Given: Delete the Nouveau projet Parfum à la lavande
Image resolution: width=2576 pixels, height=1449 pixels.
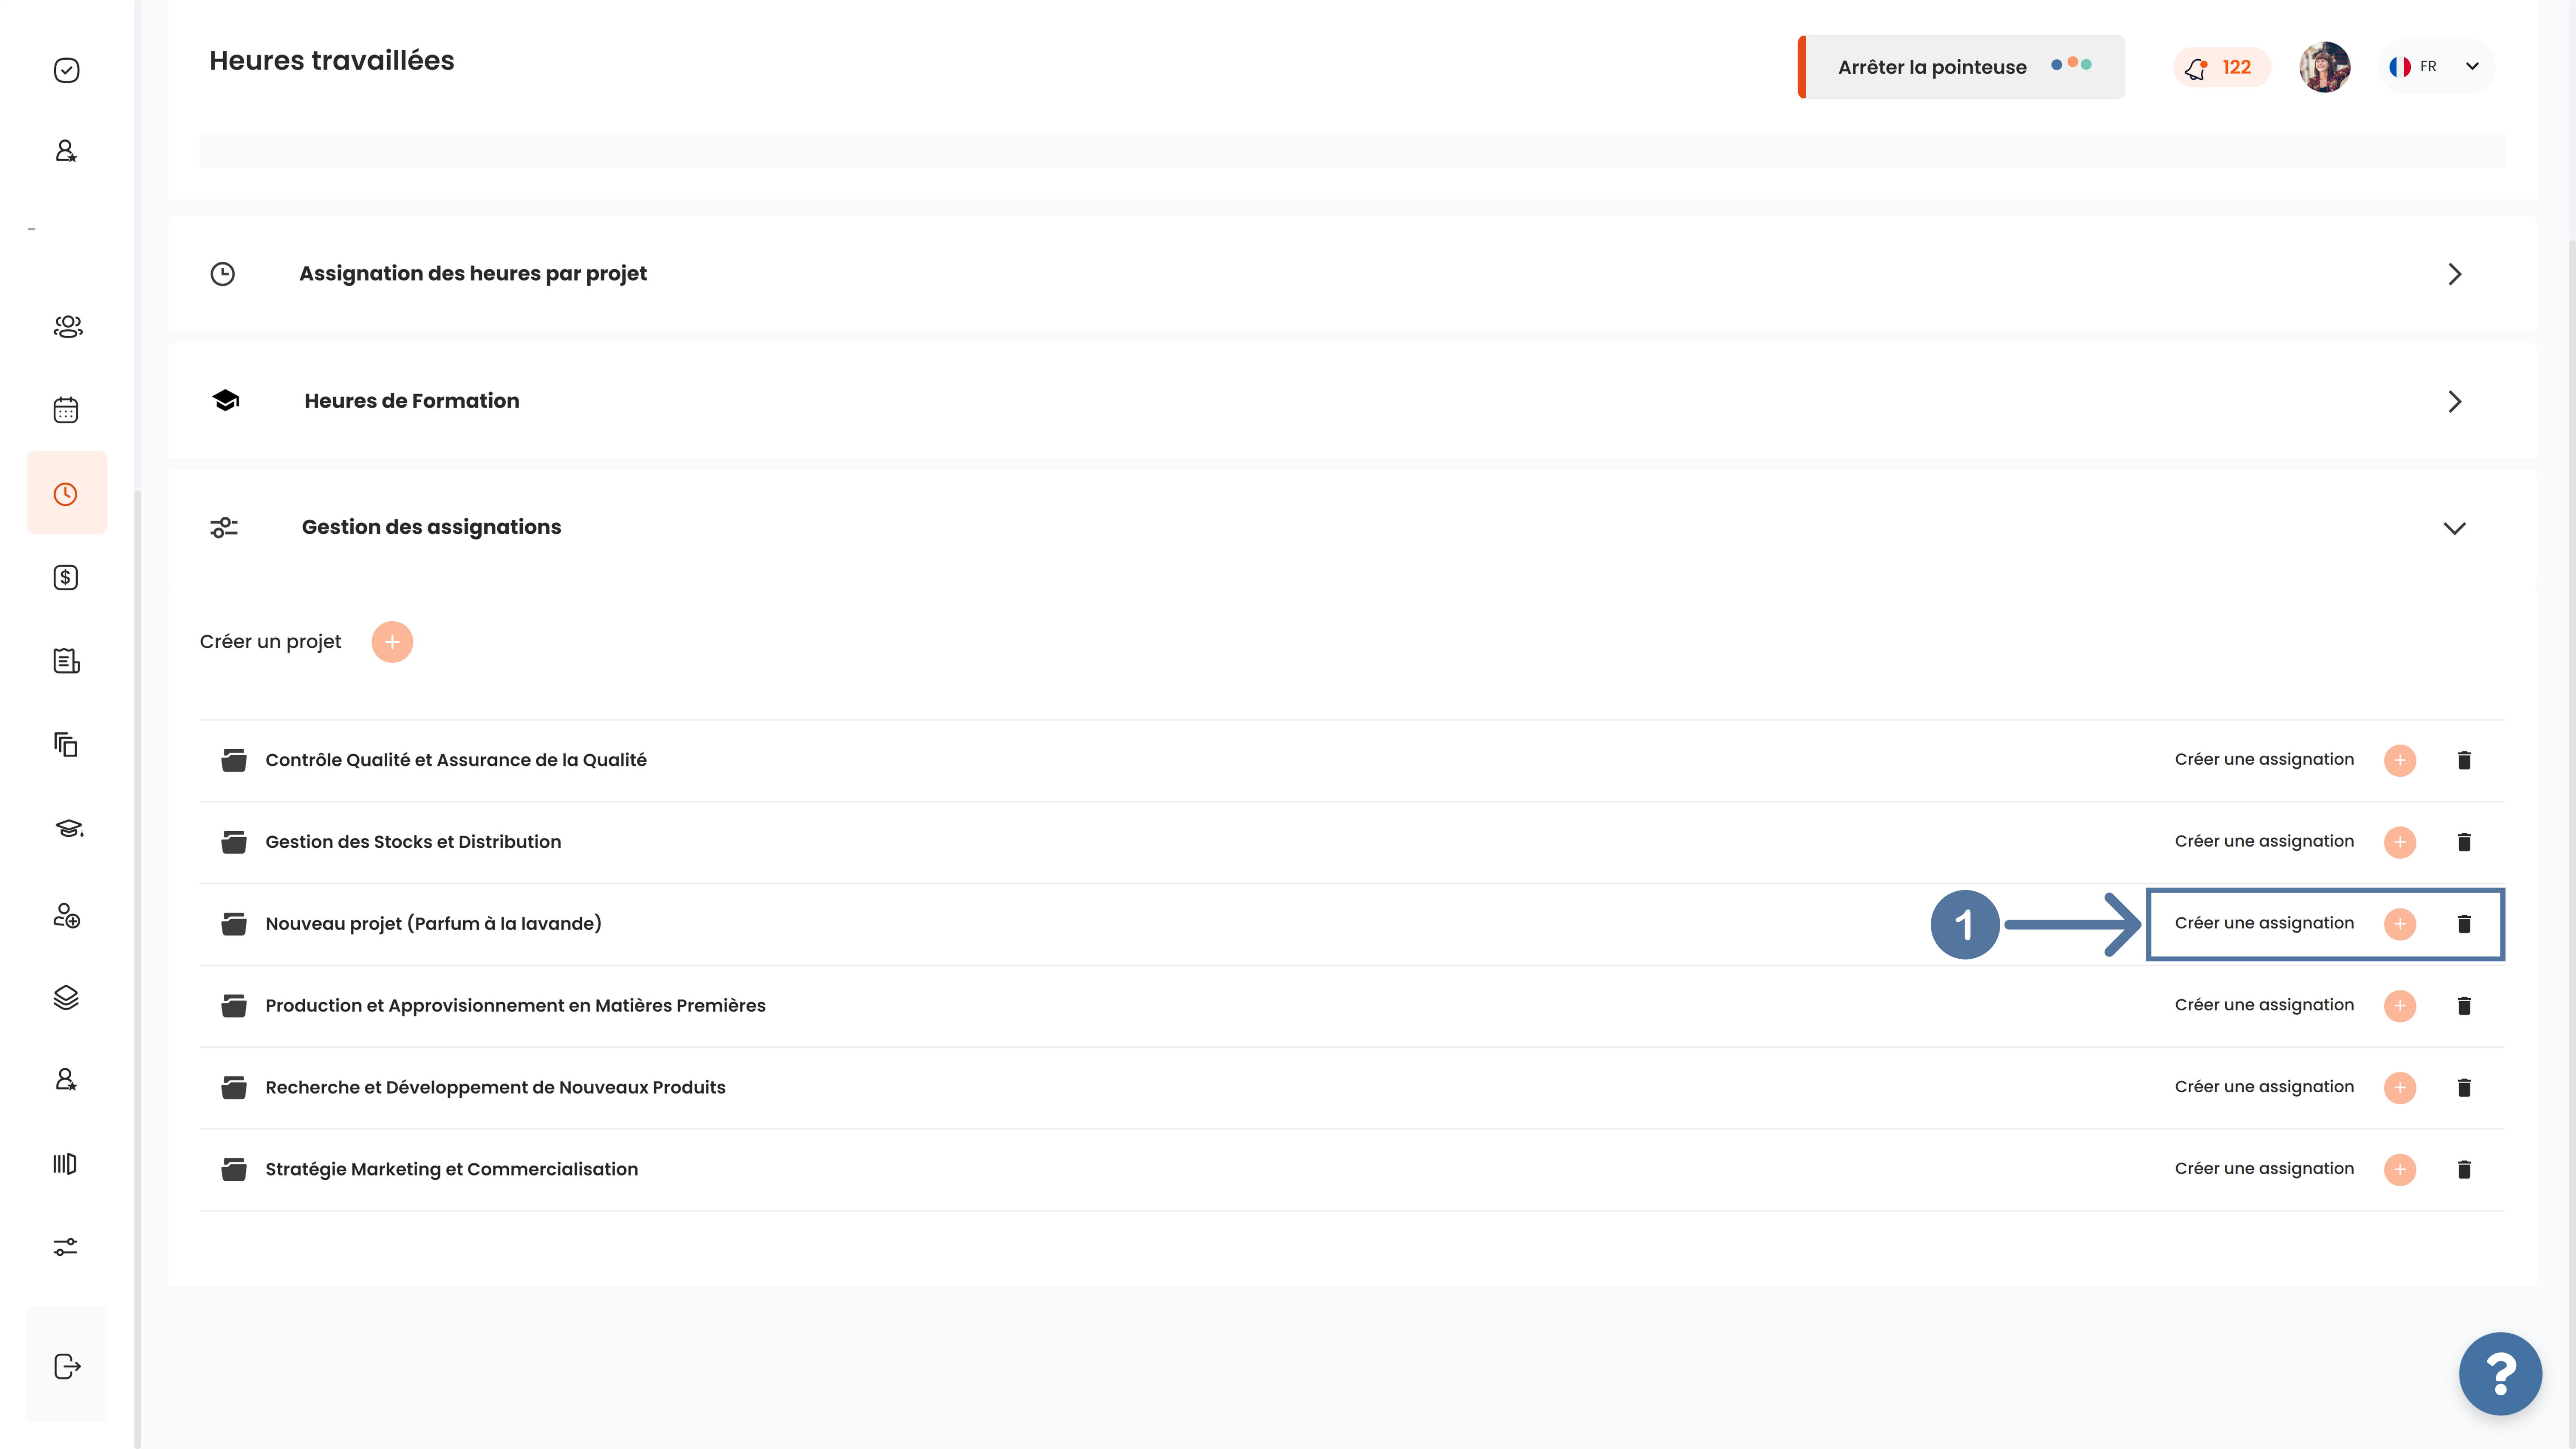Looking at the screenshot, I should (x=2464, y=924).
